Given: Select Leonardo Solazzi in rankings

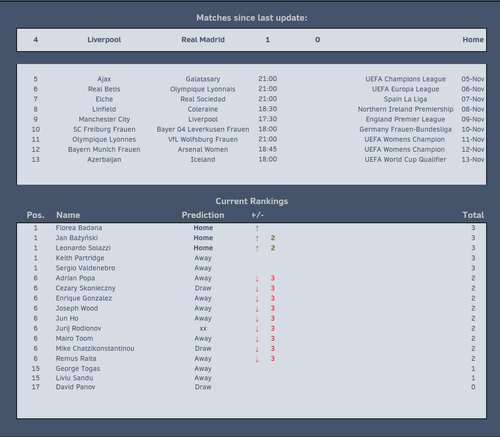Looking at the screenshot, I should (x=83, y=248).
